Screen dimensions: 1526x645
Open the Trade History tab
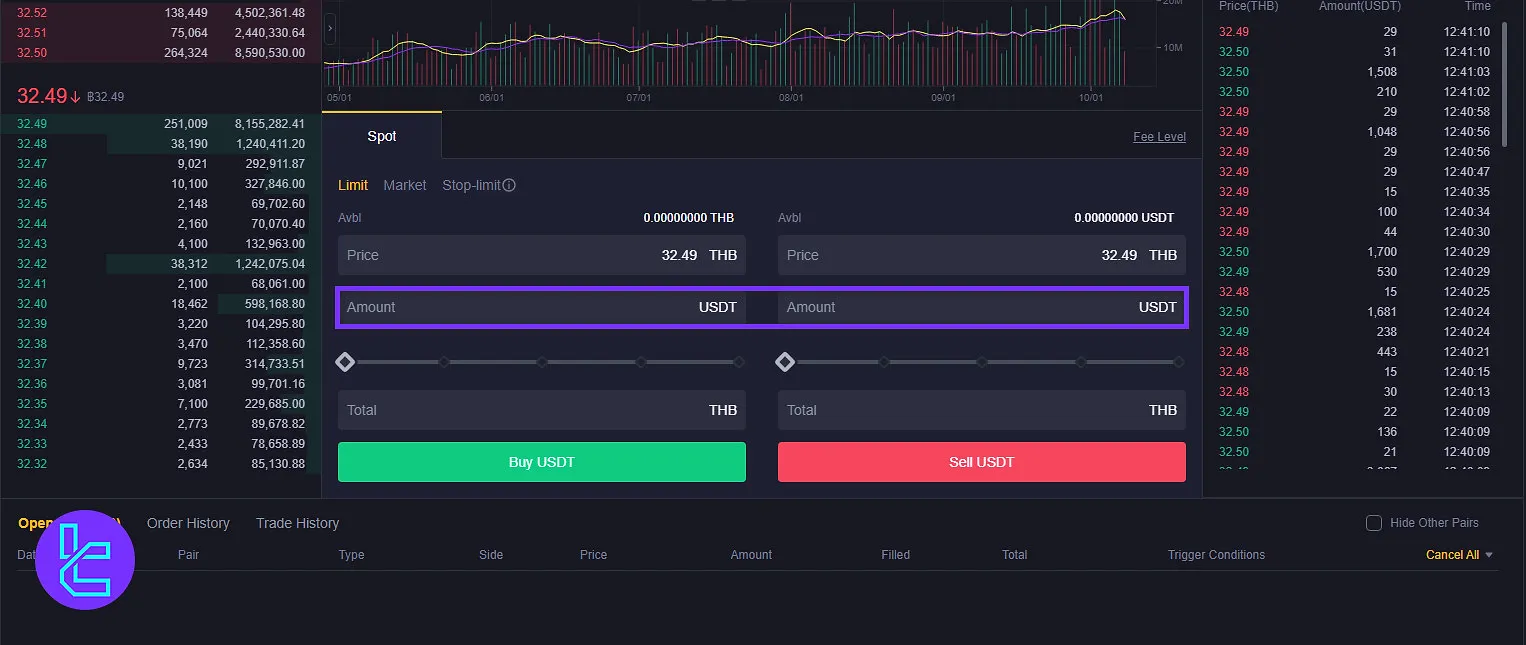click(297, 523)
